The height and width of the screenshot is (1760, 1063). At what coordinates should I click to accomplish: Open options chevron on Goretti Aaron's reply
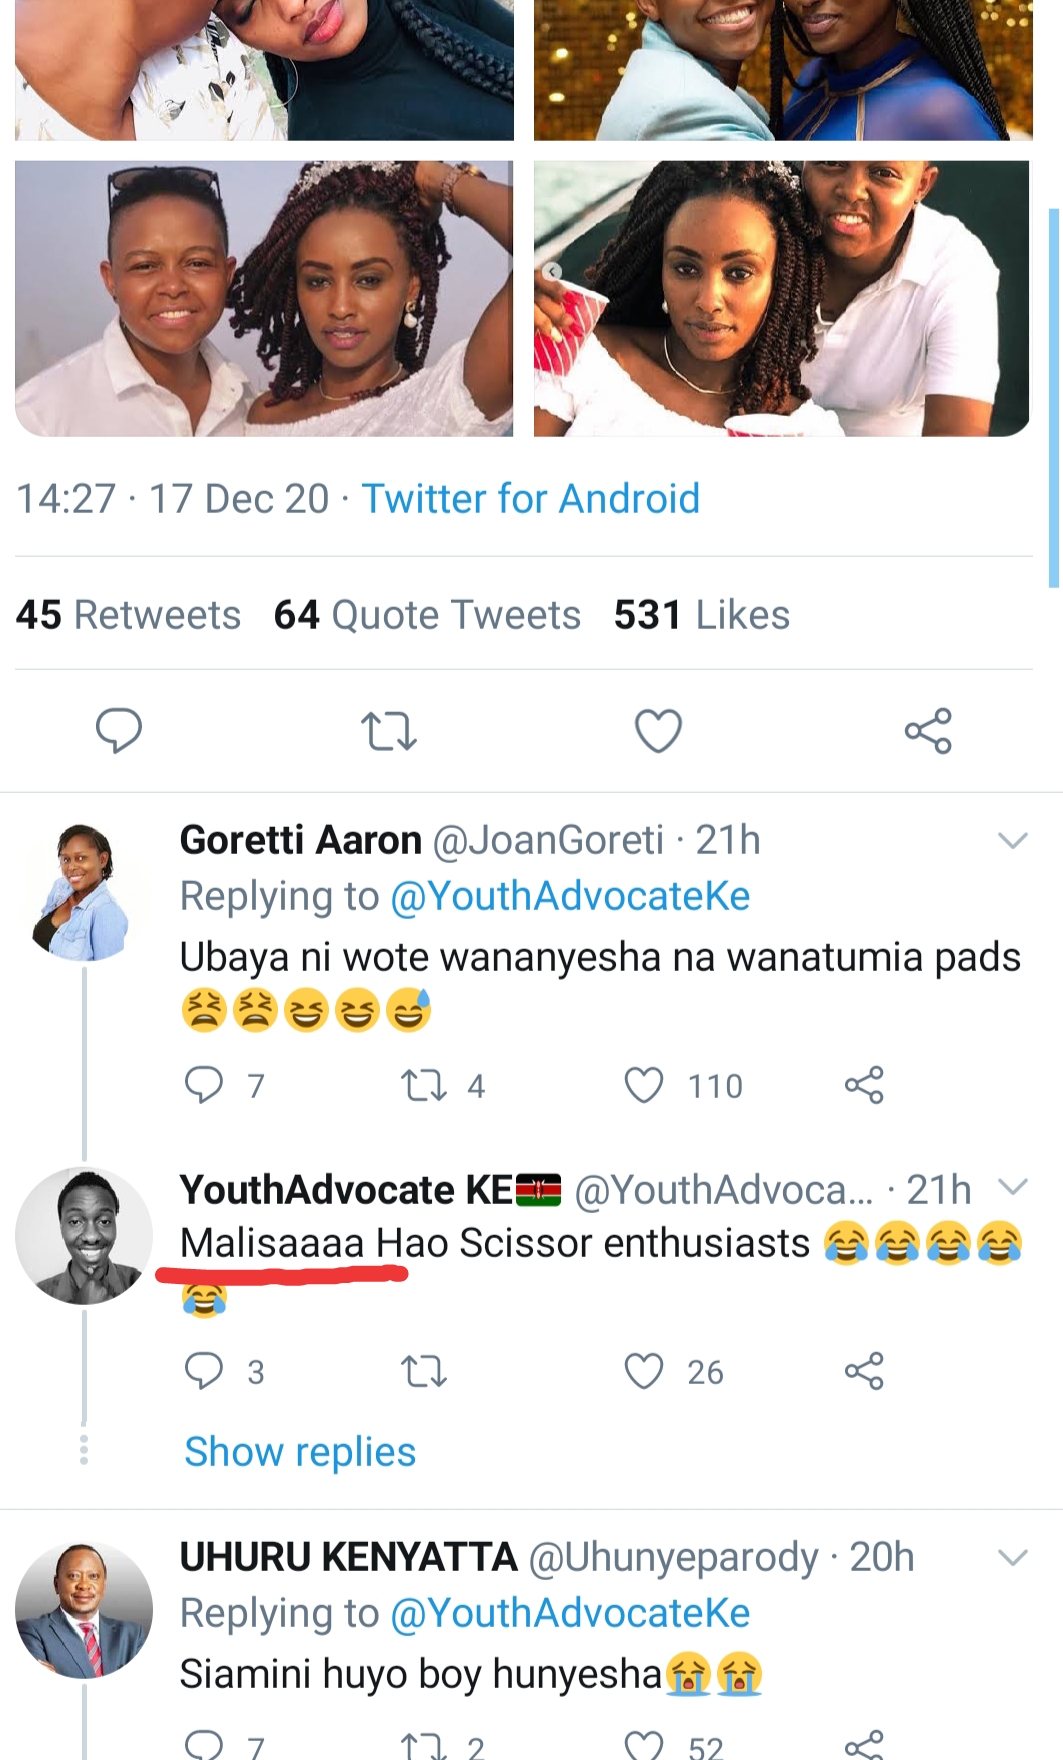click(1013, 841)
